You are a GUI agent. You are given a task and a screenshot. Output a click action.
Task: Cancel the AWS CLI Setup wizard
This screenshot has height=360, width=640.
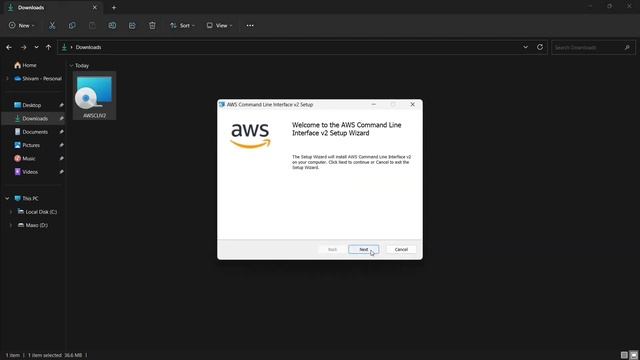(401, 249)
